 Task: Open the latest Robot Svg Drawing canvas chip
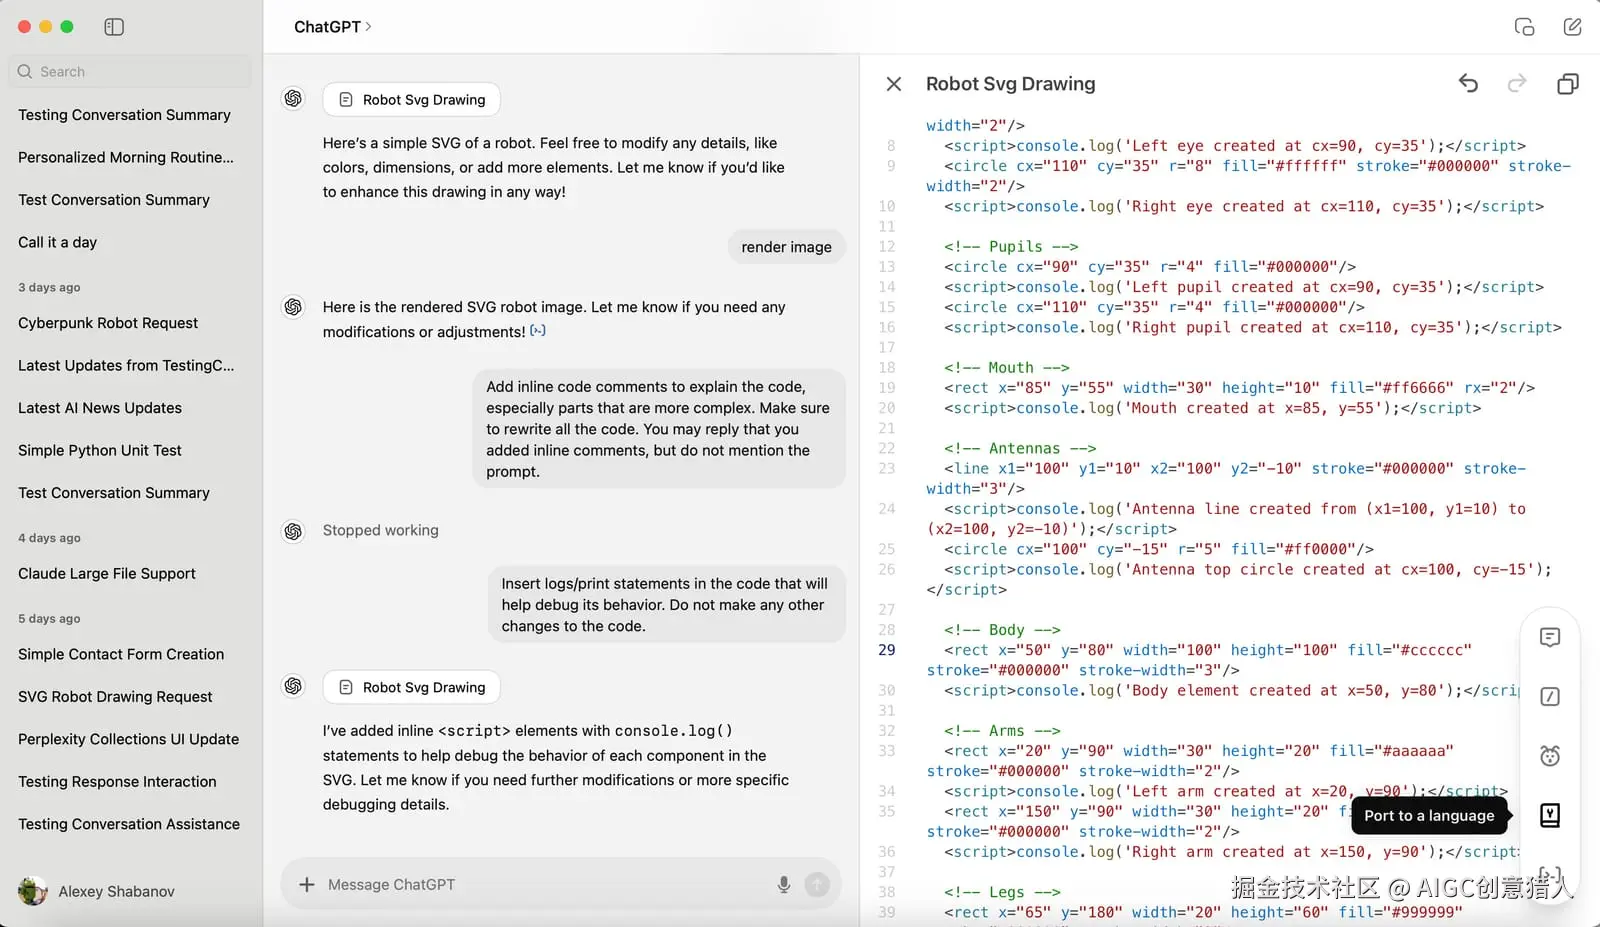pyautogui.click(x=411, y=687)
